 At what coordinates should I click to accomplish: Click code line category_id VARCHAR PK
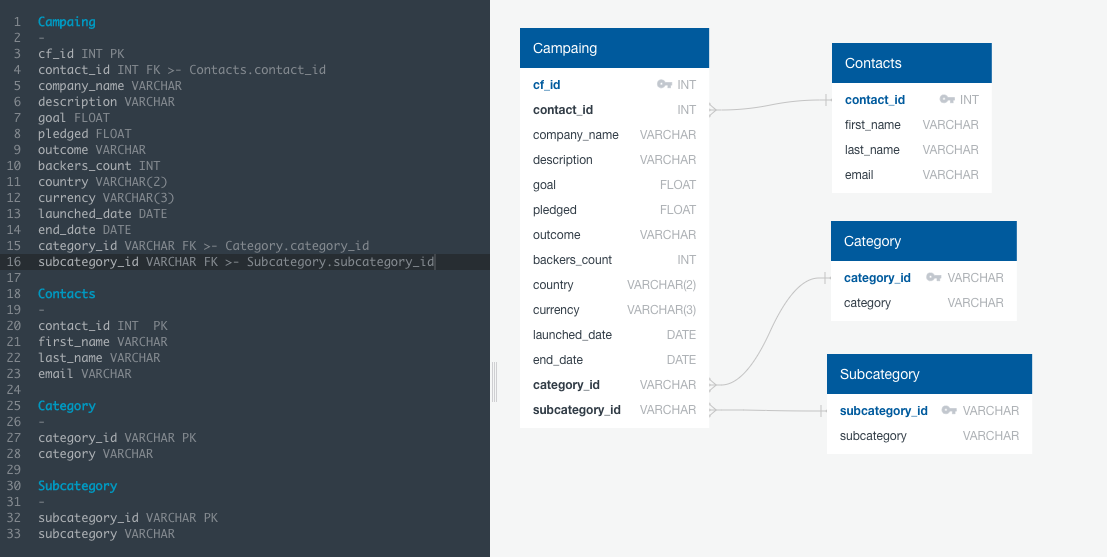[x=117, y=438]
